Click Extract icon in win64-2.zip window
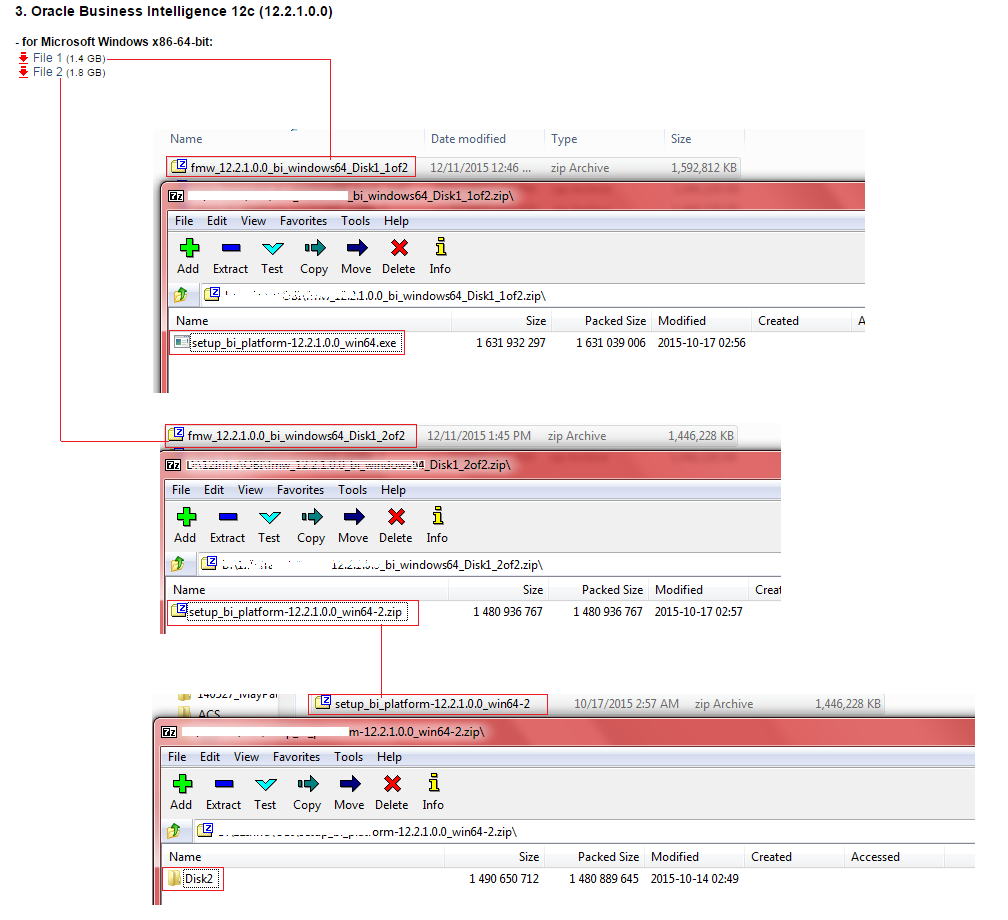1008x920 pixels. pos(224,784)
